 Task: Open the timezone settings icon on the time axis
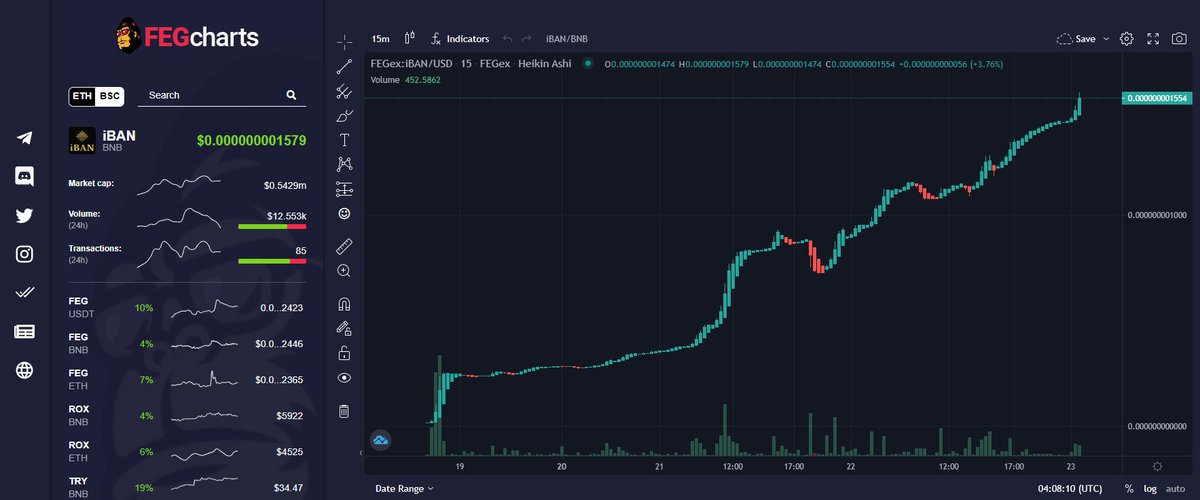1157,466
